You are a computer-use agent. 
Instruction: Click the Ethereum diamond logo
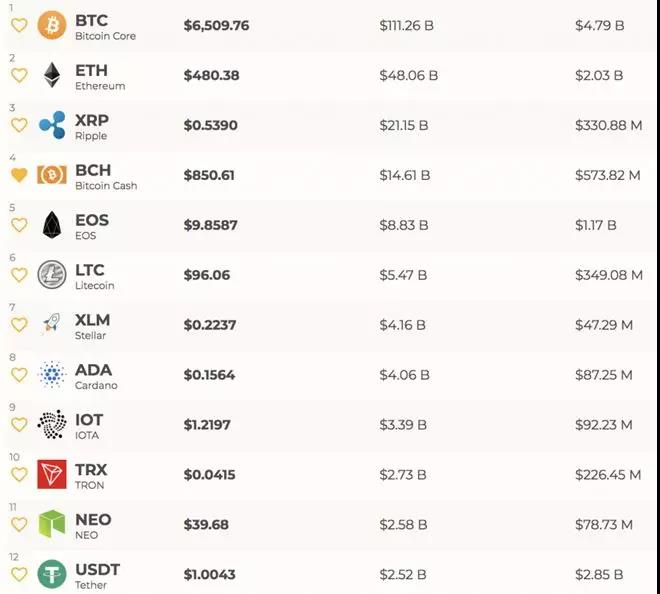pos(52,75)
